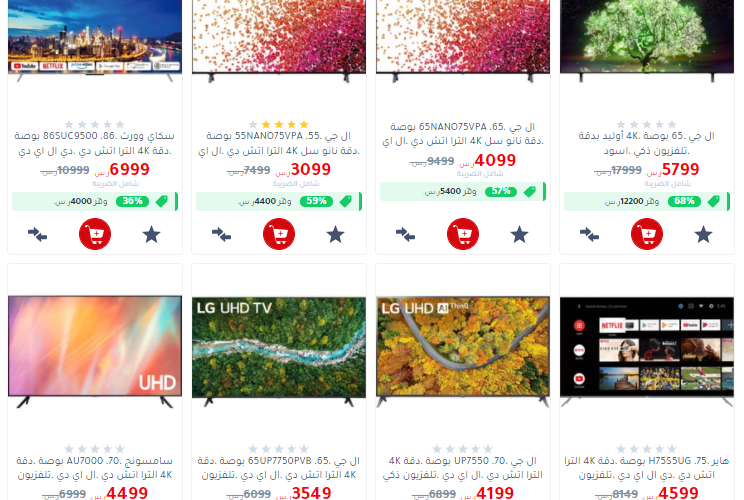Add LG 55NANO75VPA TV to cart
The height and width of the screenshot is (500, 744).
click(279, 234)
